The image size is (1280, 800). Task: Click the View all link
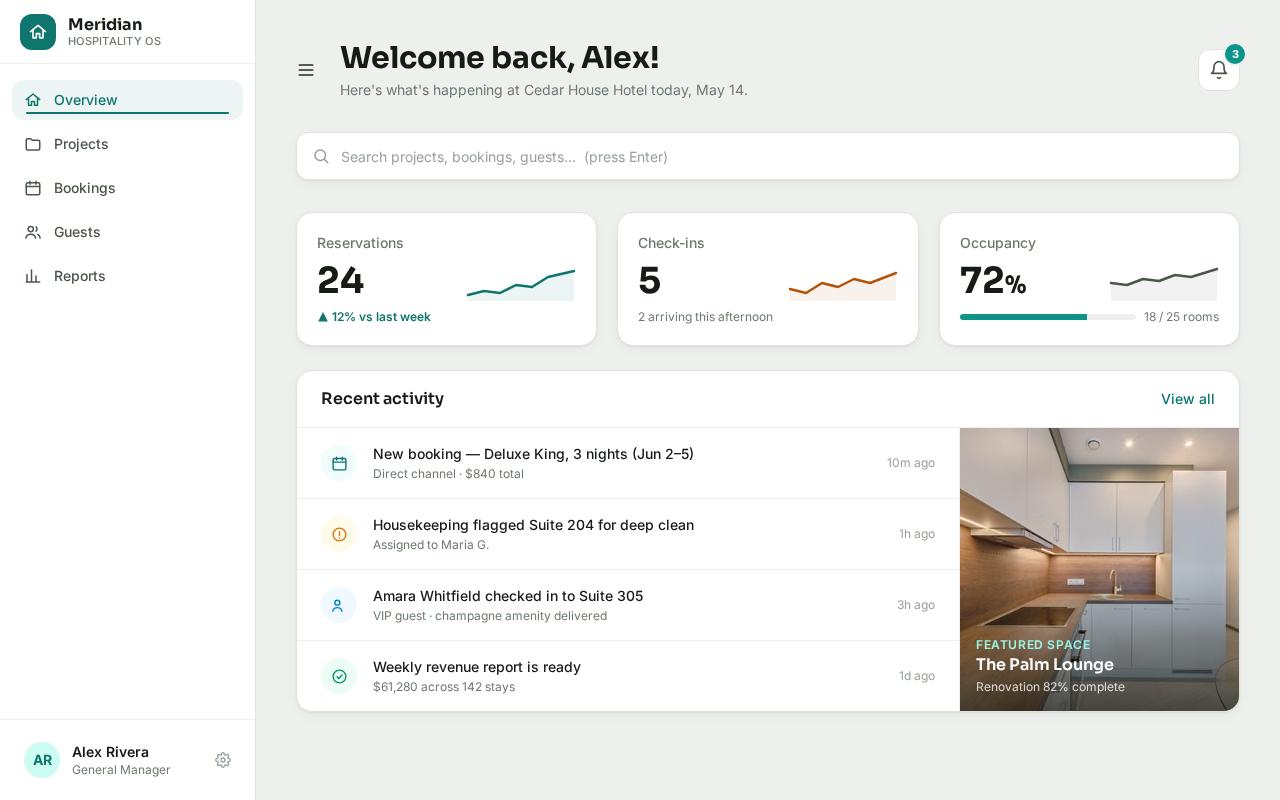[x=1188, y=399]
